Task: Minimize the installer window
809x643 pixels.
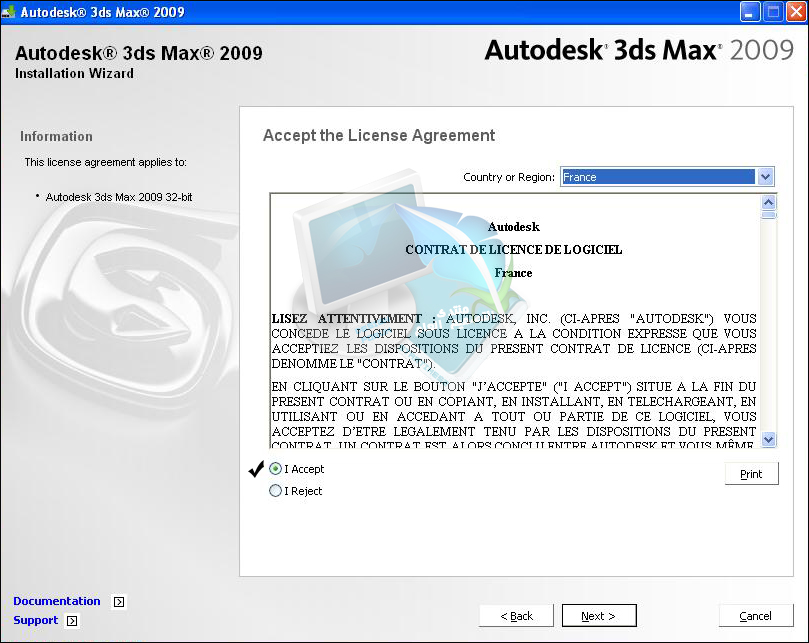Action: pyautogui.click(x=749, y=12)
